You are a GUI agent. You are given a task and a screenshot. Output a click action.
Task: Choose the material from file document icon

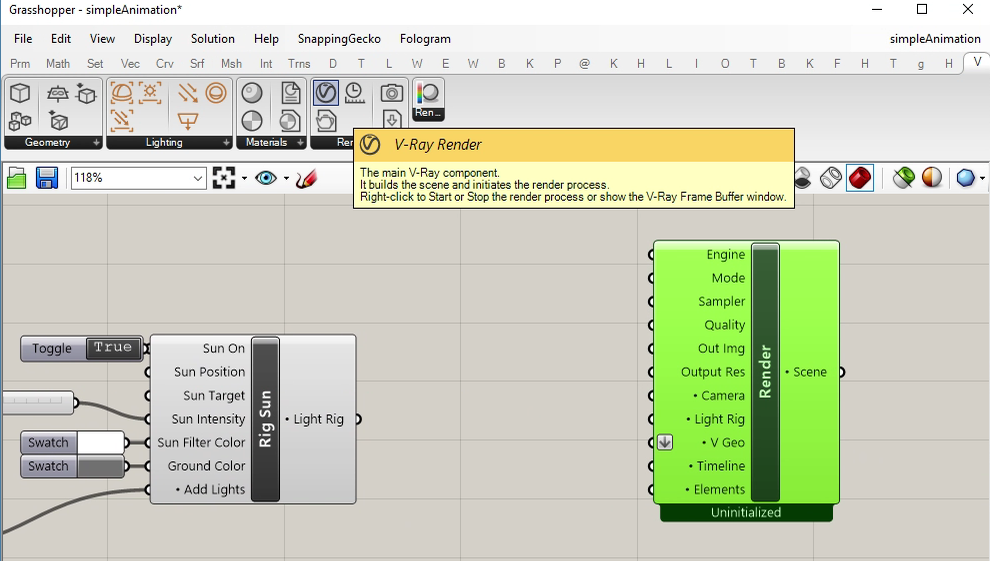(290, 93)
